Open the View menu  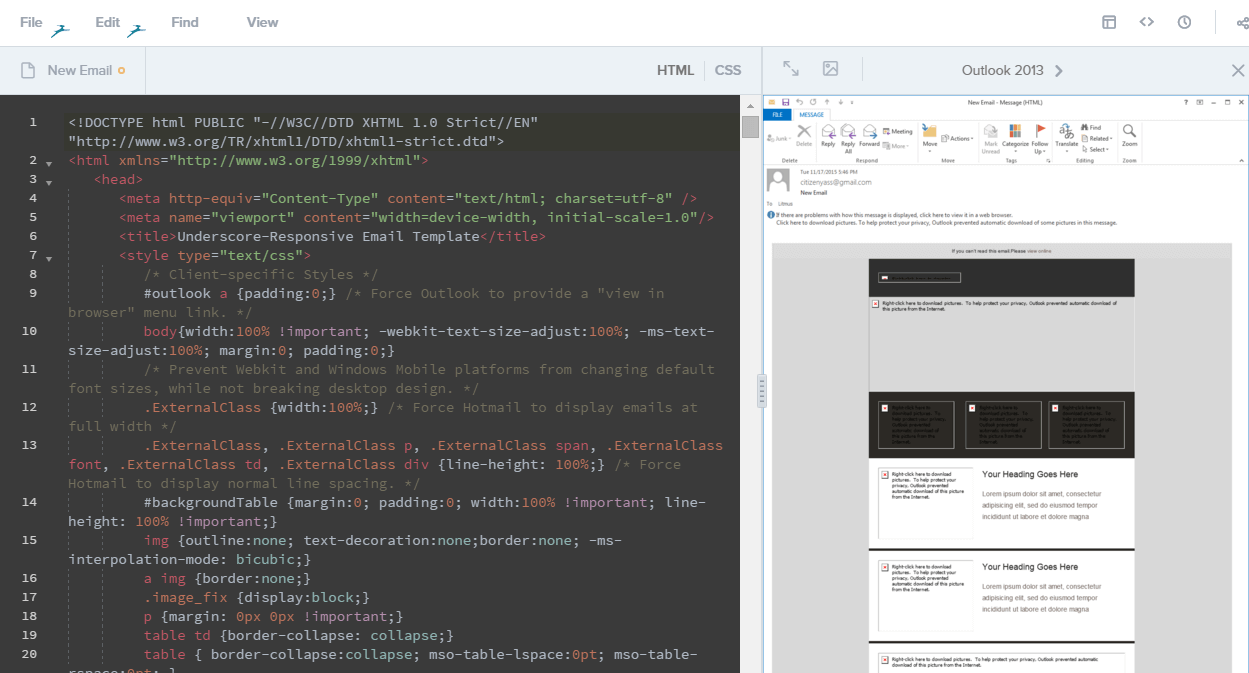[x=262, y=22]
